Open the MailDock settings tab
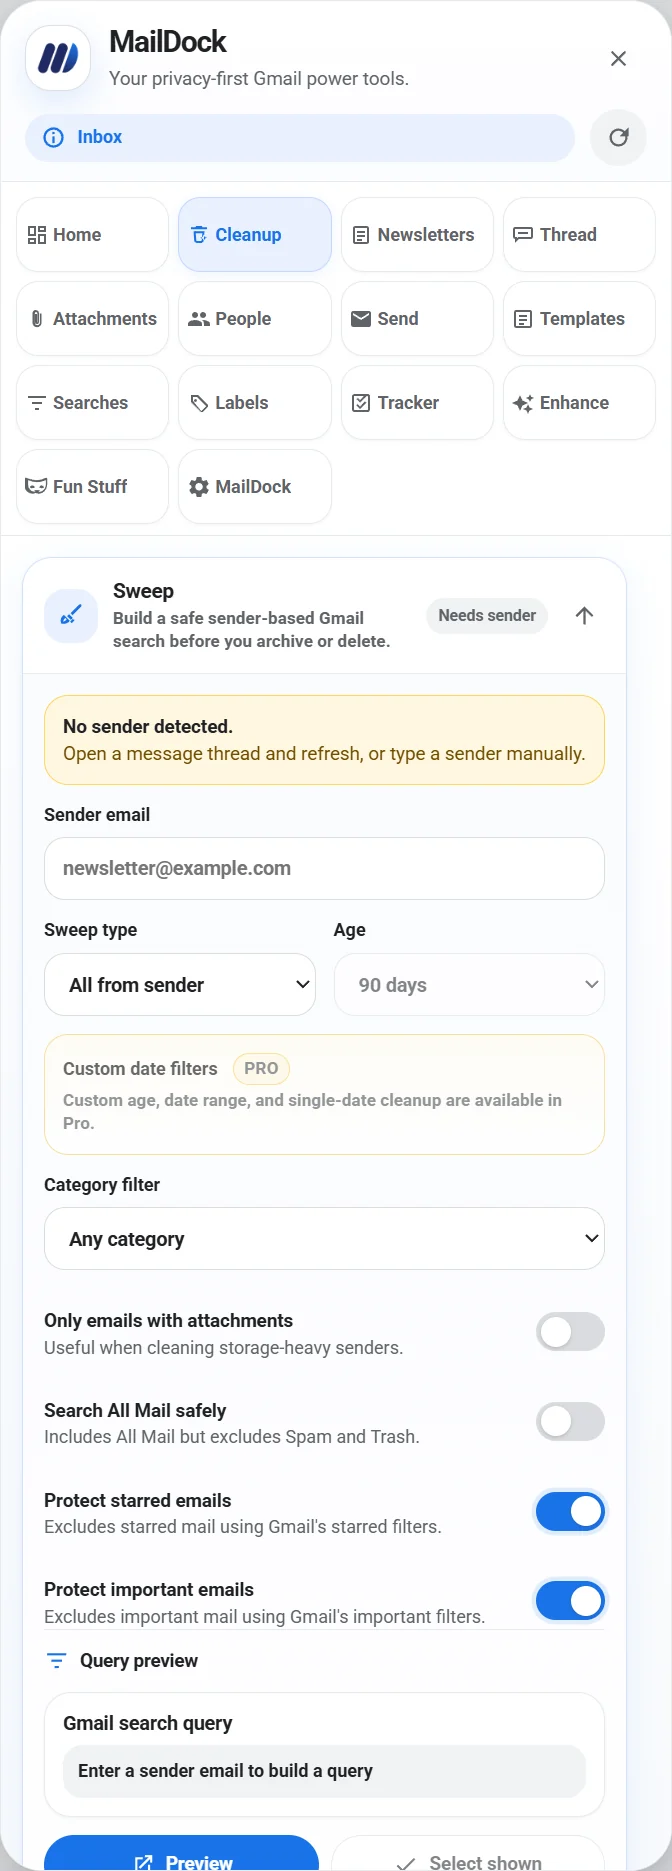Viewport: 672px width, 1871px height. (255, 487)
